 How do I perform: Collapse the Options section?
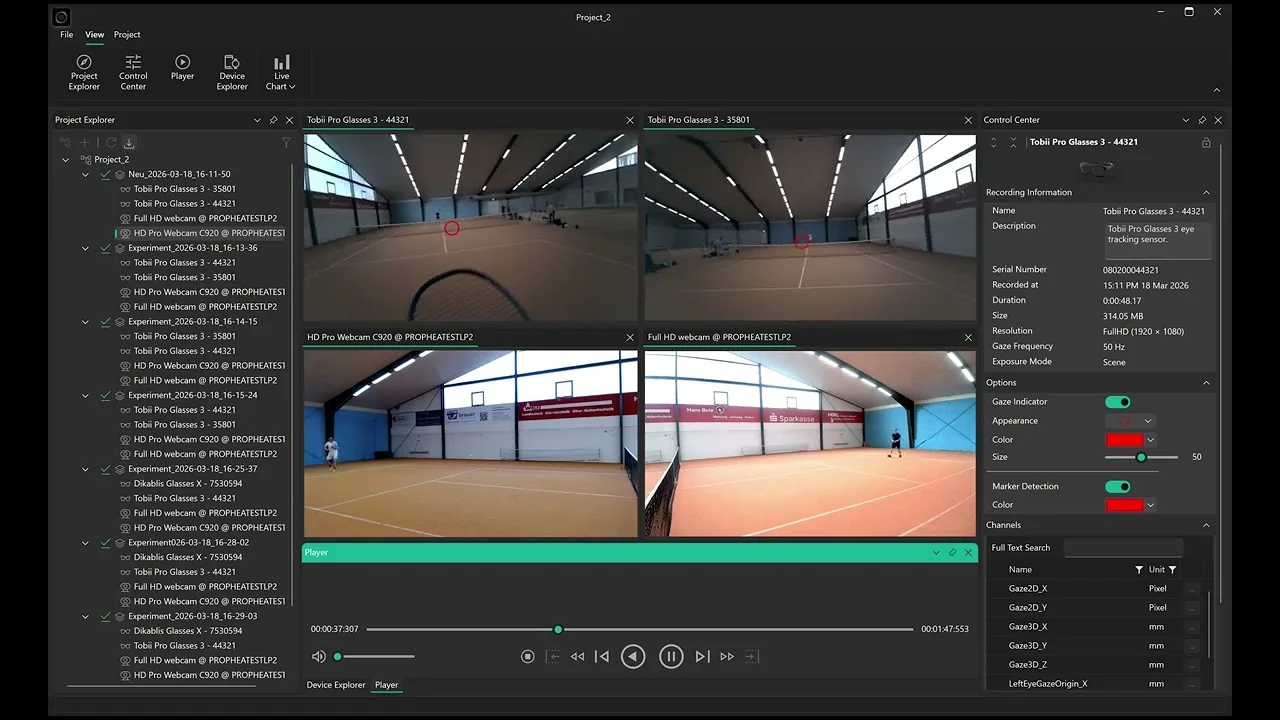click(x=1206, y=383)
